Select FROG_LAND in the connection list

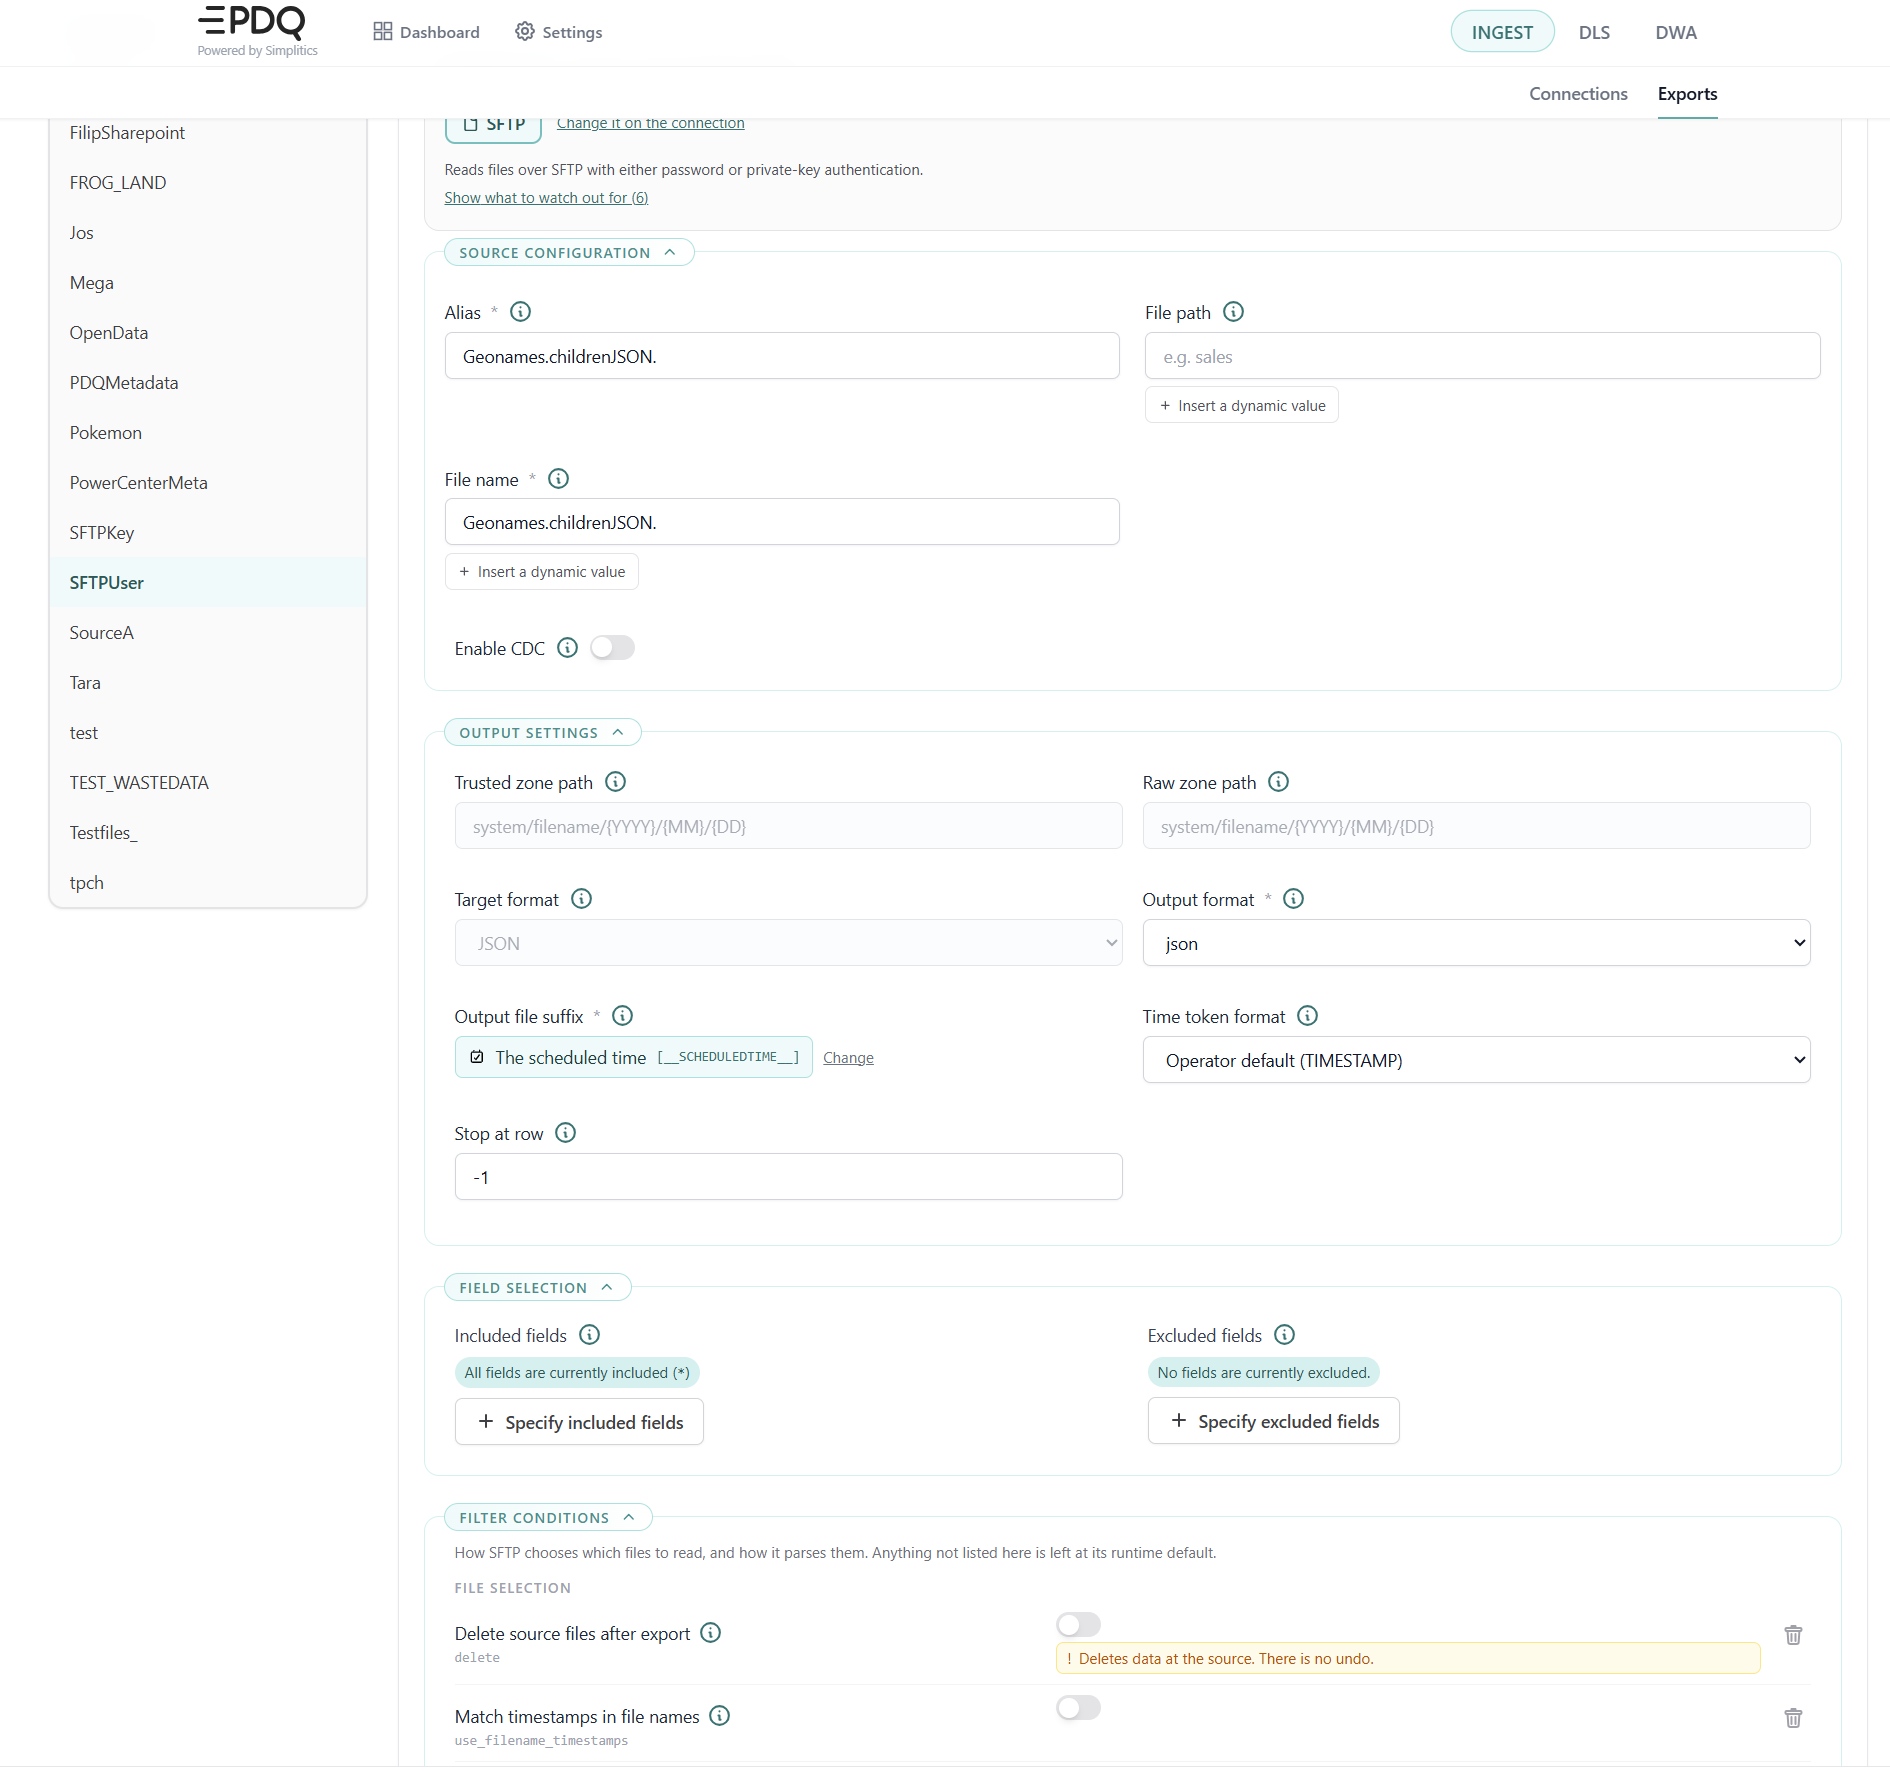click(x=208, y=182)
